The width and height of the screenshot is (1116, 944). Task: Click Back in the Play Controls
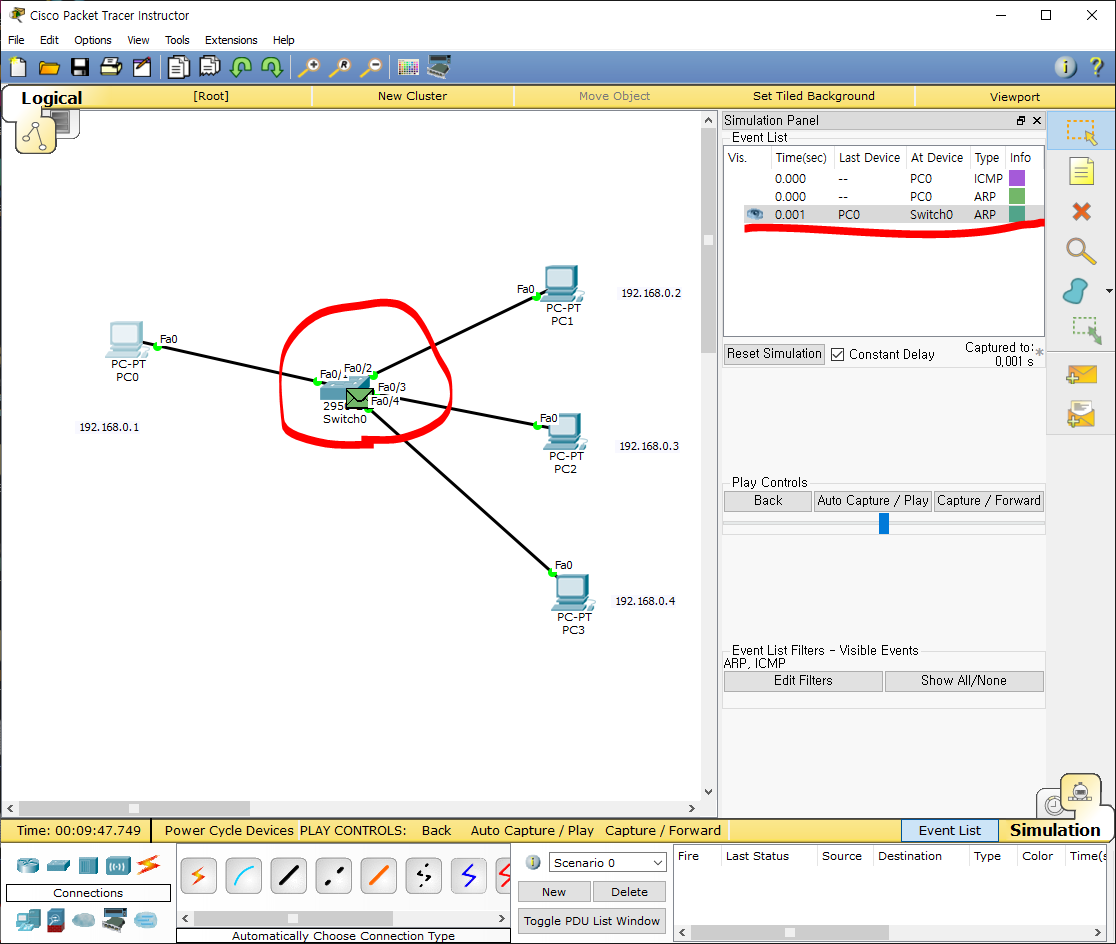tap(768, 500)
